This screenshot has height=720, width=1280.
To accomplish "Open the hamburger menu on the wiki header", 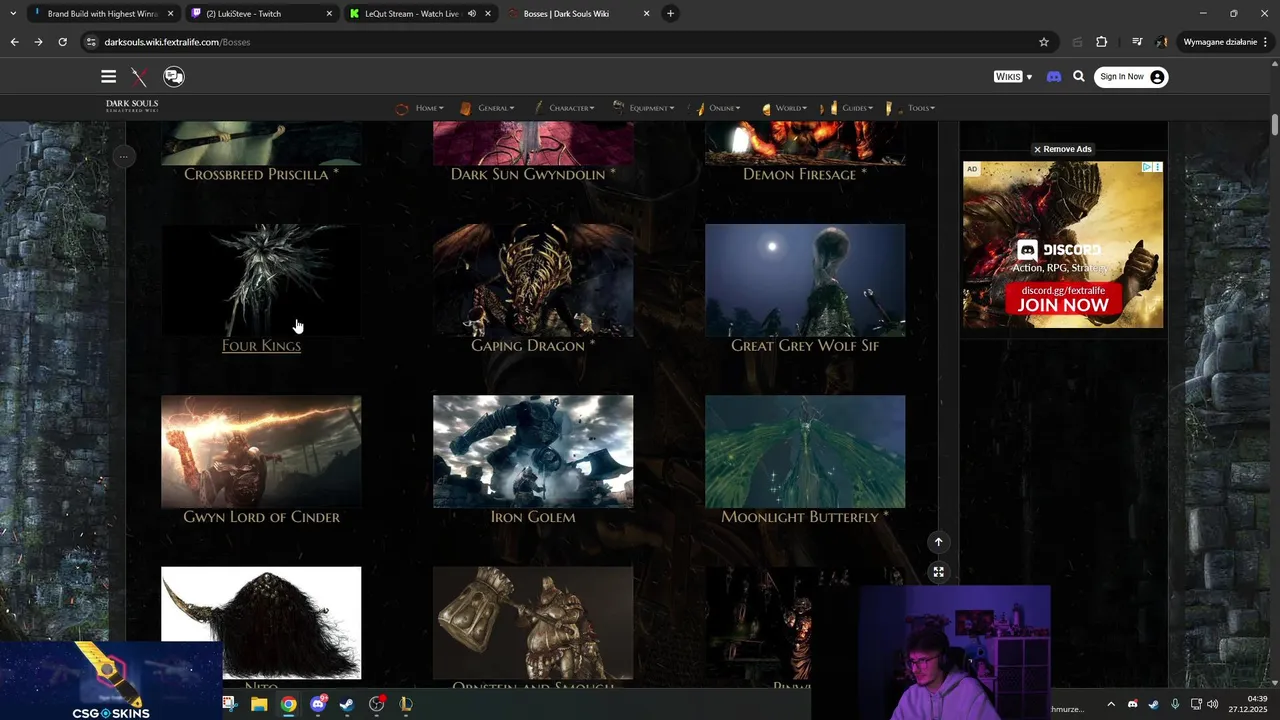I will [108, 76].
